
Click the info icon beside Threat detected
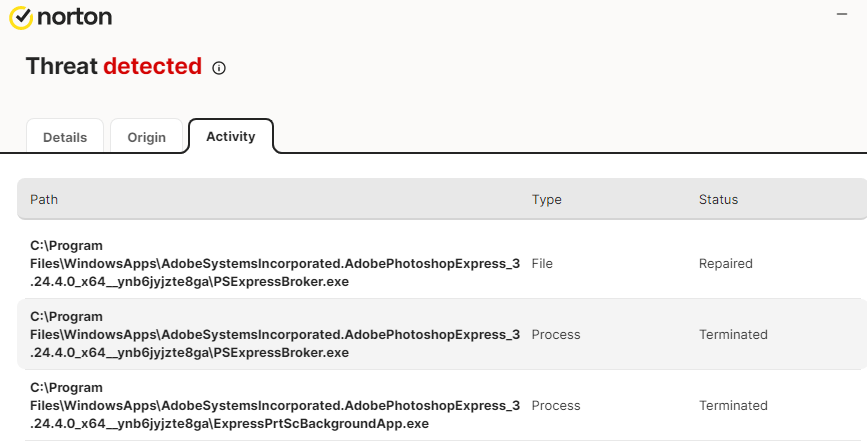[220, 68]
